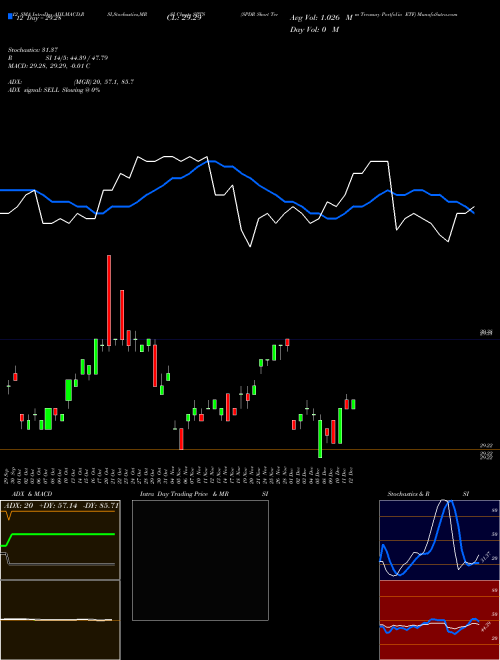
Task: Click the rotated '31.37' Stochastics value label
Action: [485, 557]
